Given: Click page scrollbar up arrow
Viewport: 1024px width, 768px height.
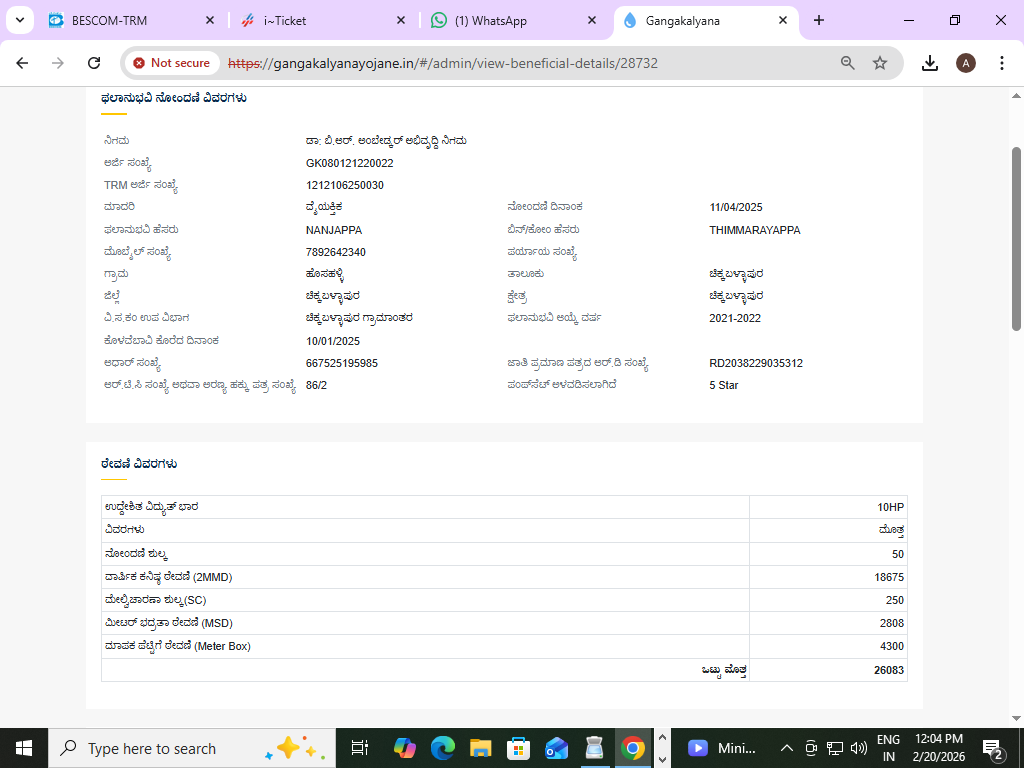Looking at the screenshot, I should (x=1016, y=97).
